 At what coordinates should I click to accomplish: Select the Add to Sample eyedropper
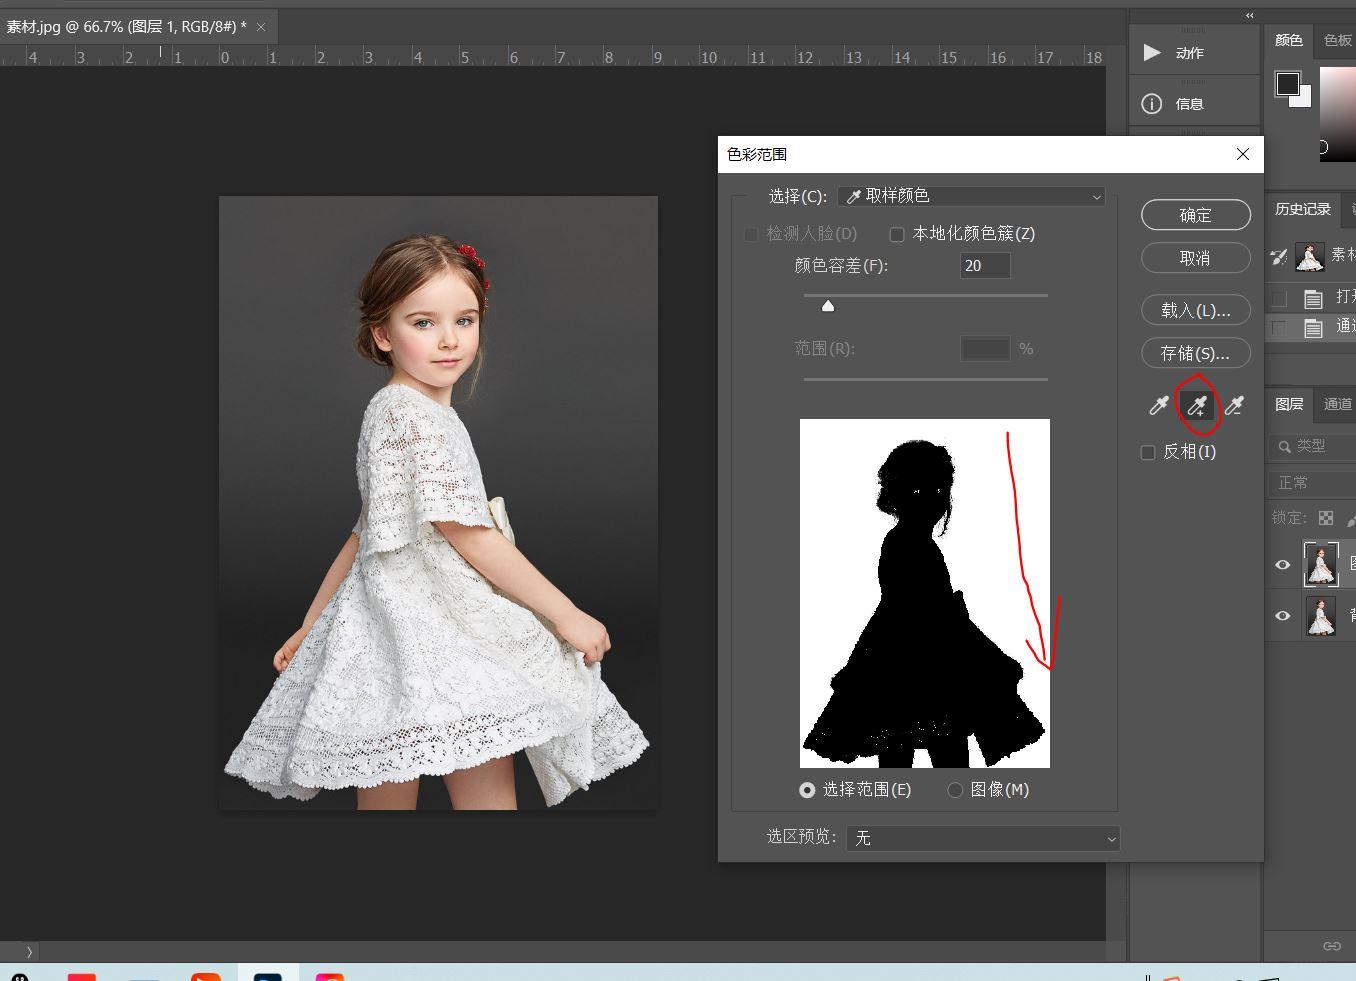coord(1197,405)
